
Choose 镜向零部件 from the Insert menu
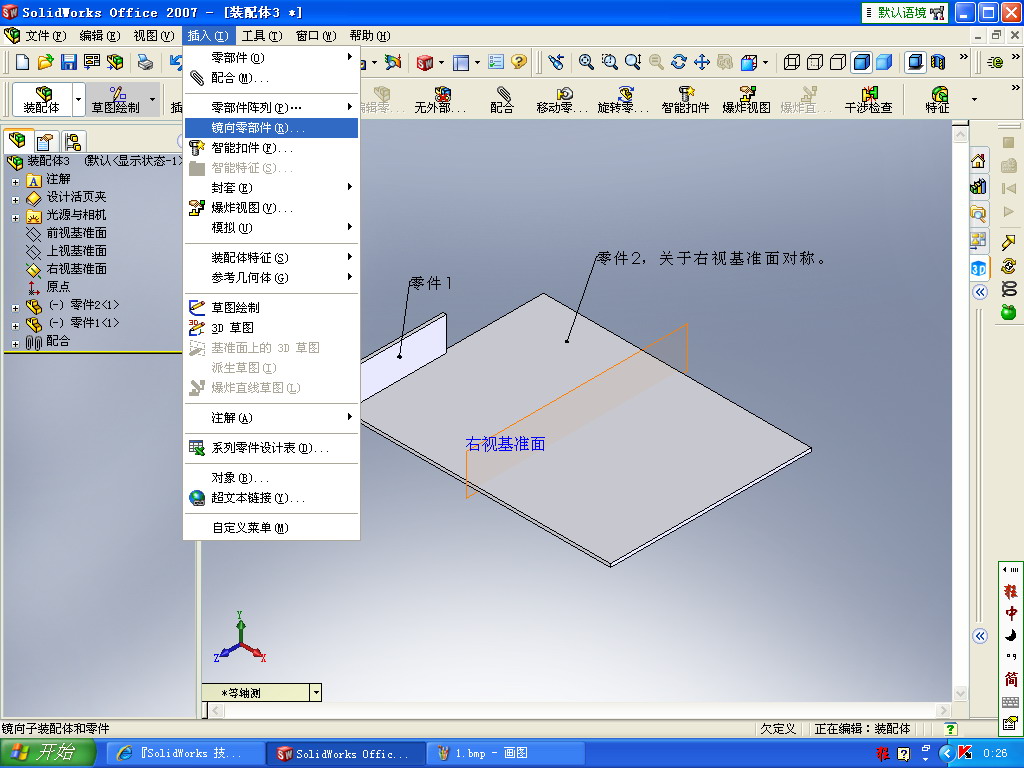(271, 128)
